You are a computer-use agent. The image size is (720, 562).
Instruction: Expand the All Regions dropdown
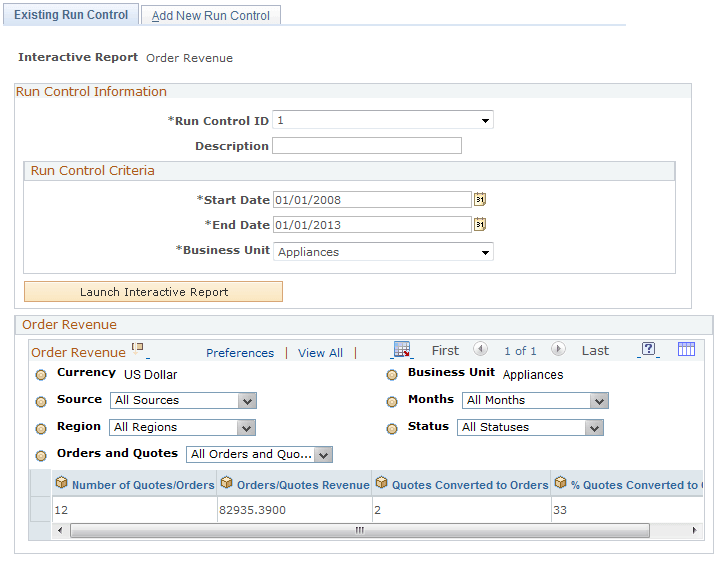click(182, 427)
